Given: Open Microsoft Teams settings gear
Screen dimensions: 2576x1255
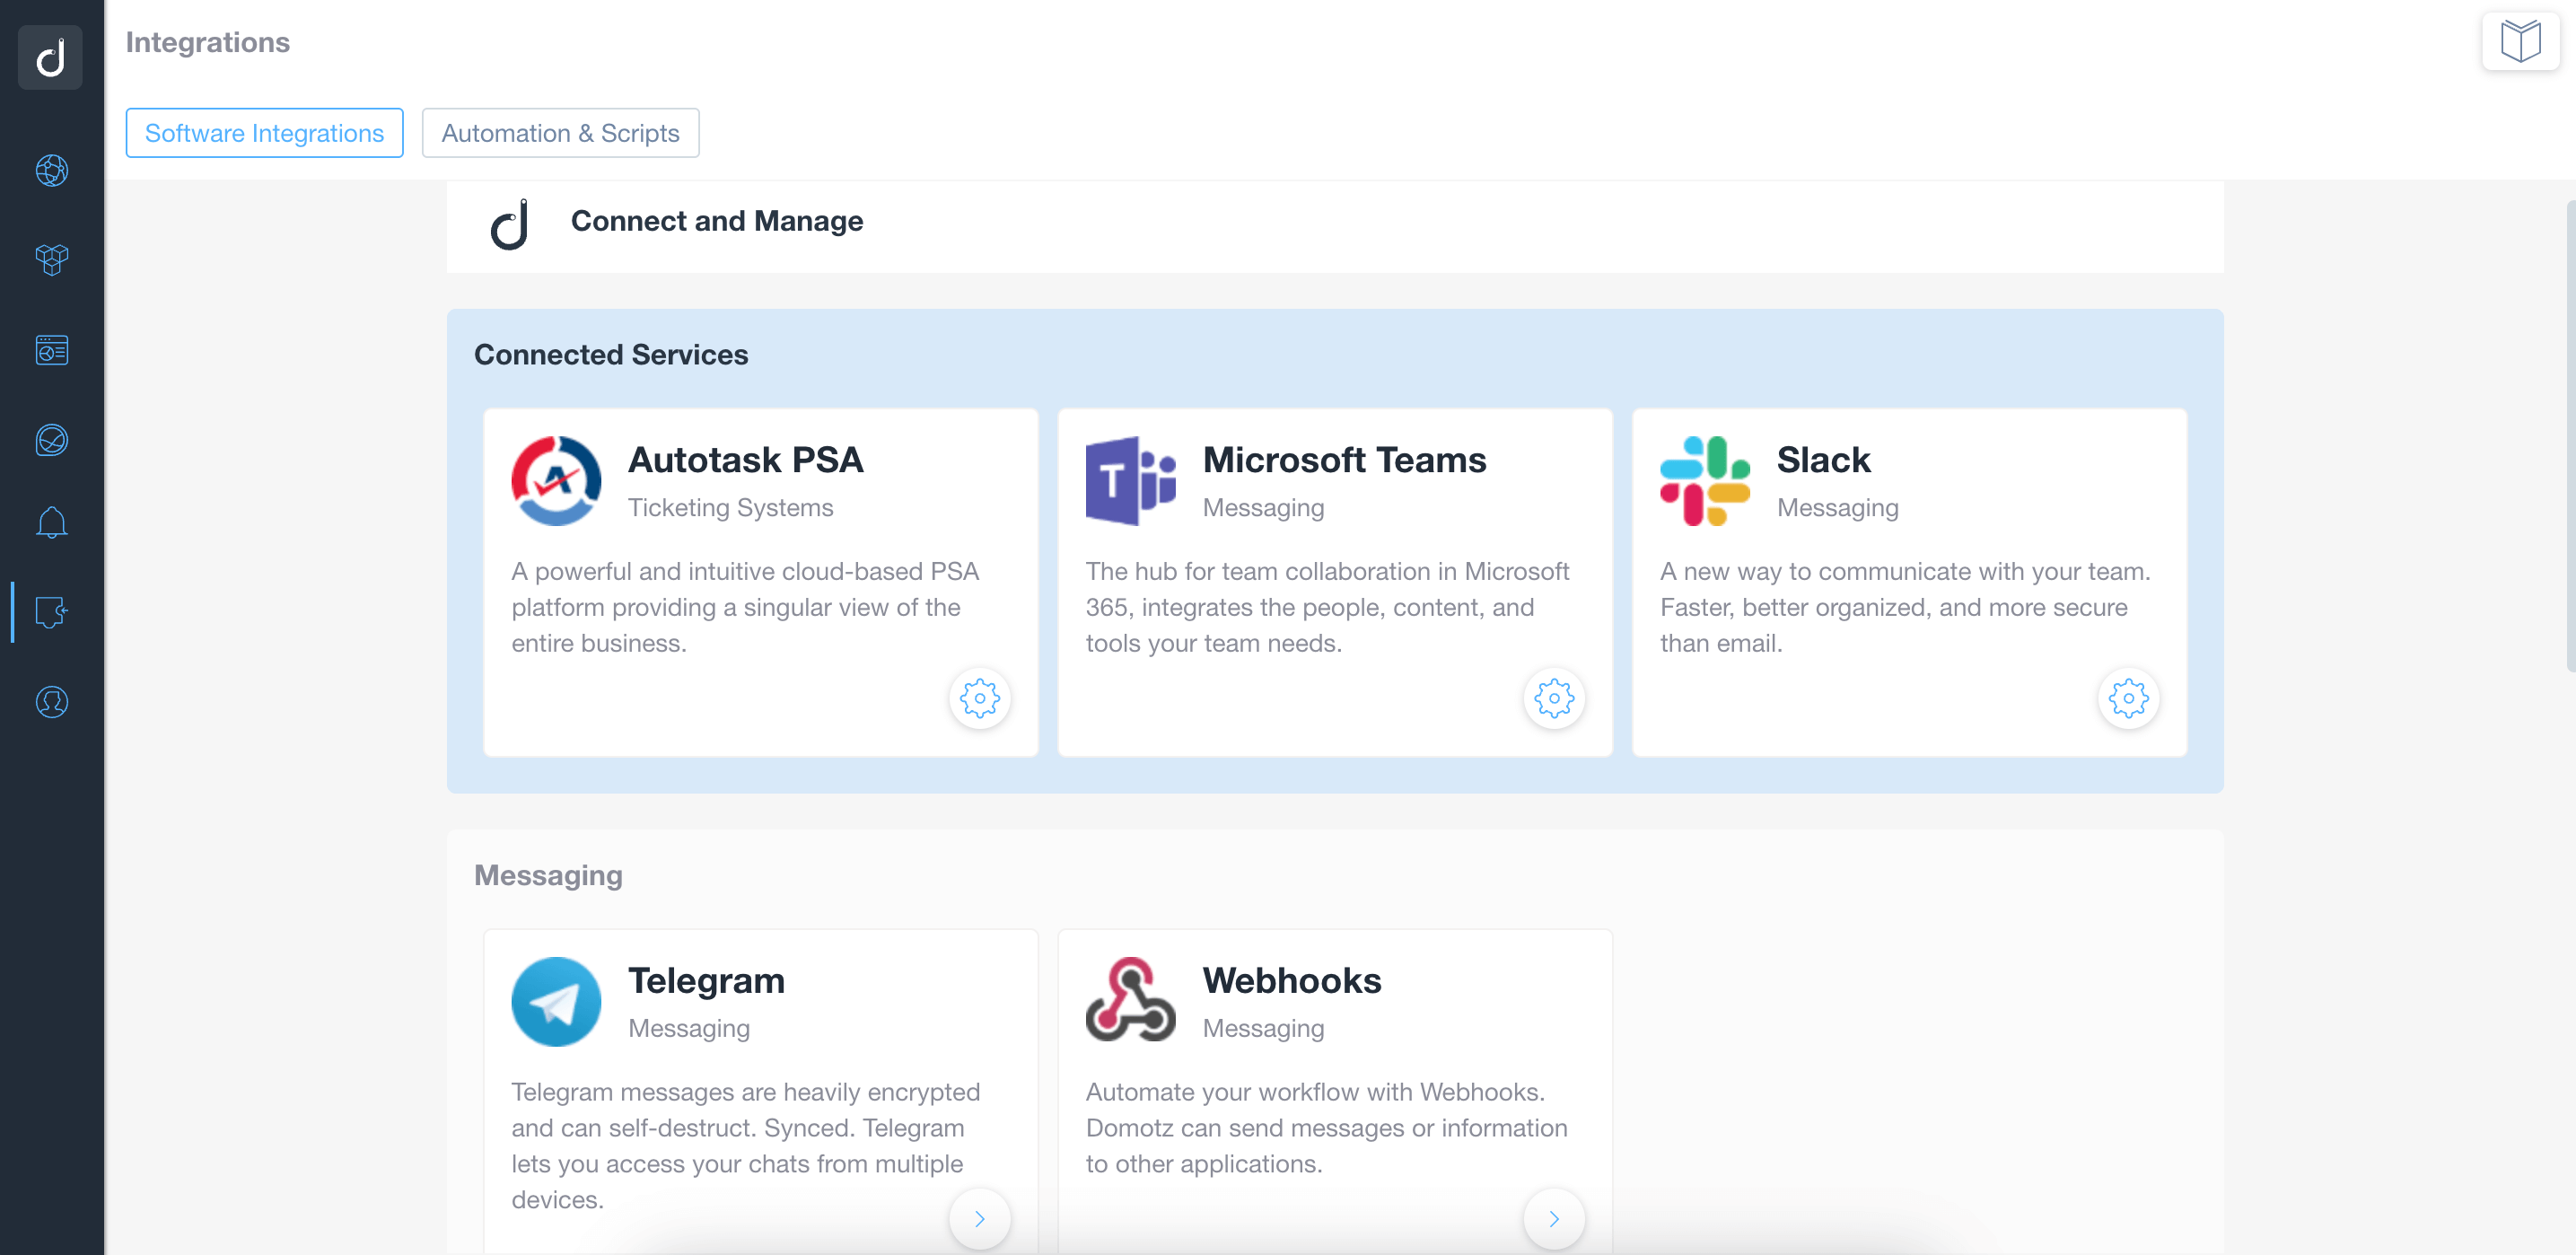Looking at the screenshot, I should pos(1553,698).
